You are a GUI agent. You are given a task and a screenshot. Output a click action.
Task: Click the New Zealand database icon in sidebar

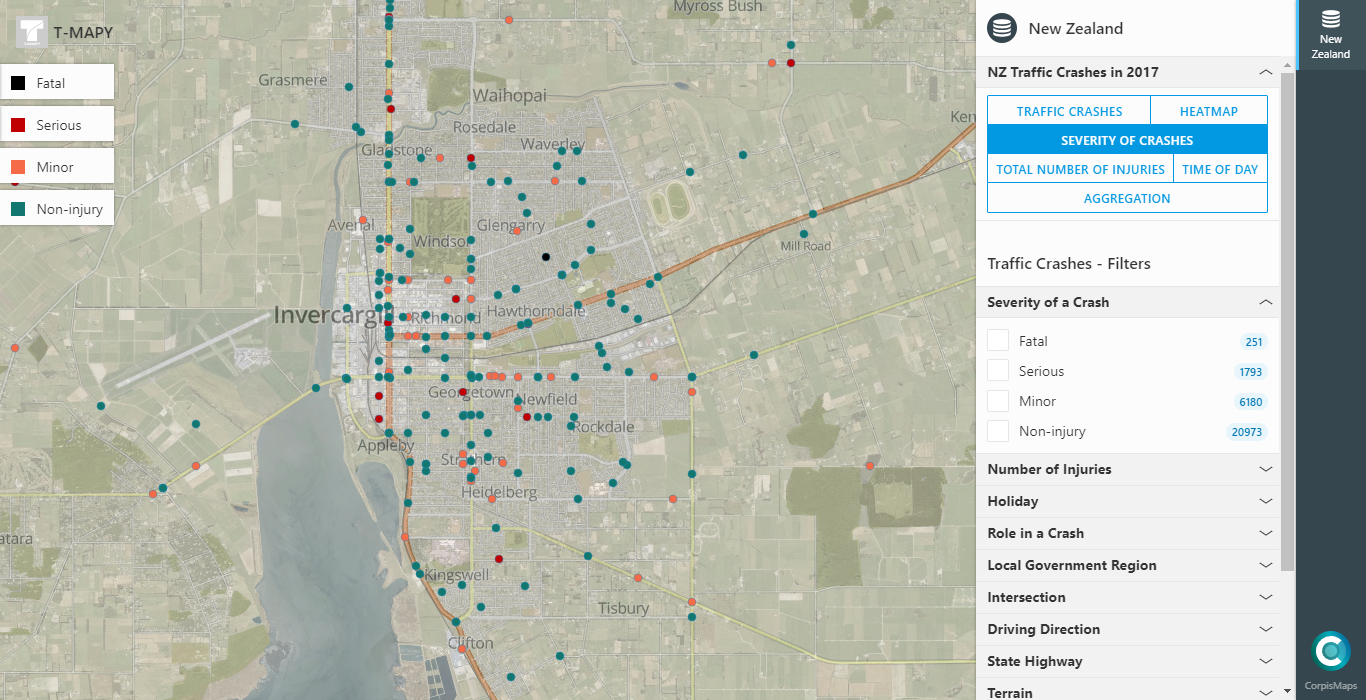click(1330, 19)
